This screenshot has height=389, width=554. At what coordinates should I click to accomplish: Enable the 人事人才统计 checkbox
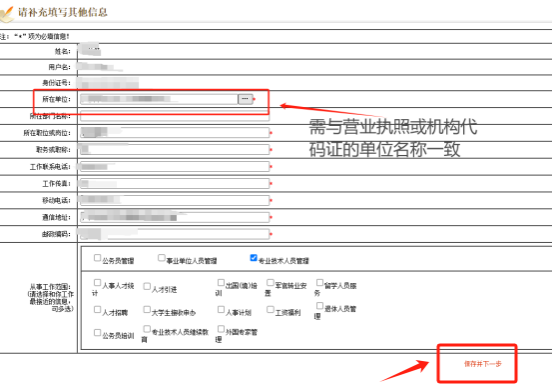pyautogui.click(x=97, y=282)
